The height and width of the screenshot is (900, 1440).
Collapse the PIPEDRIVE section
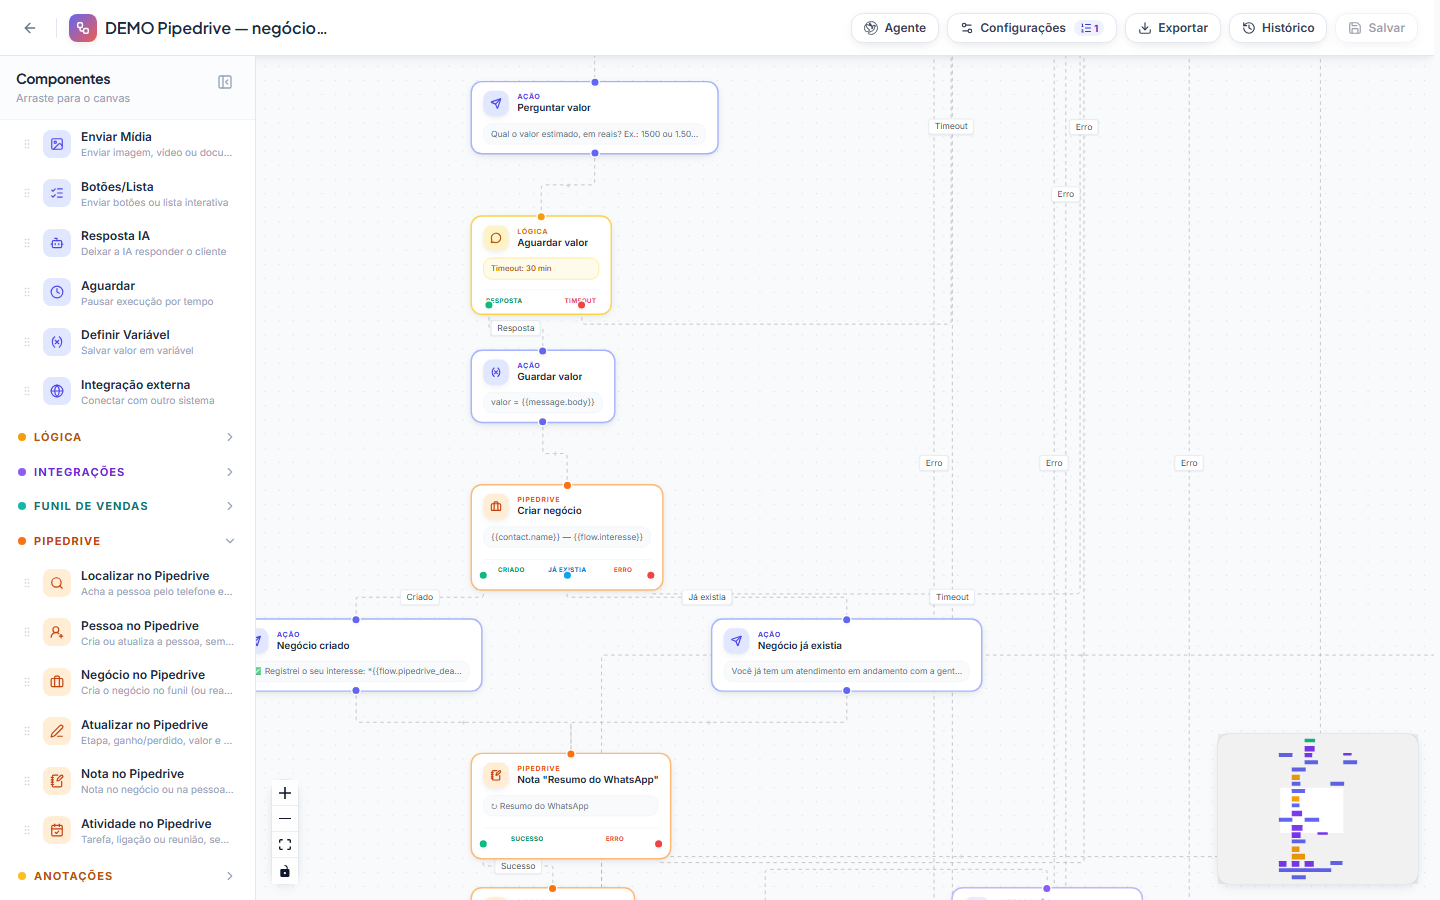(127, 541)
